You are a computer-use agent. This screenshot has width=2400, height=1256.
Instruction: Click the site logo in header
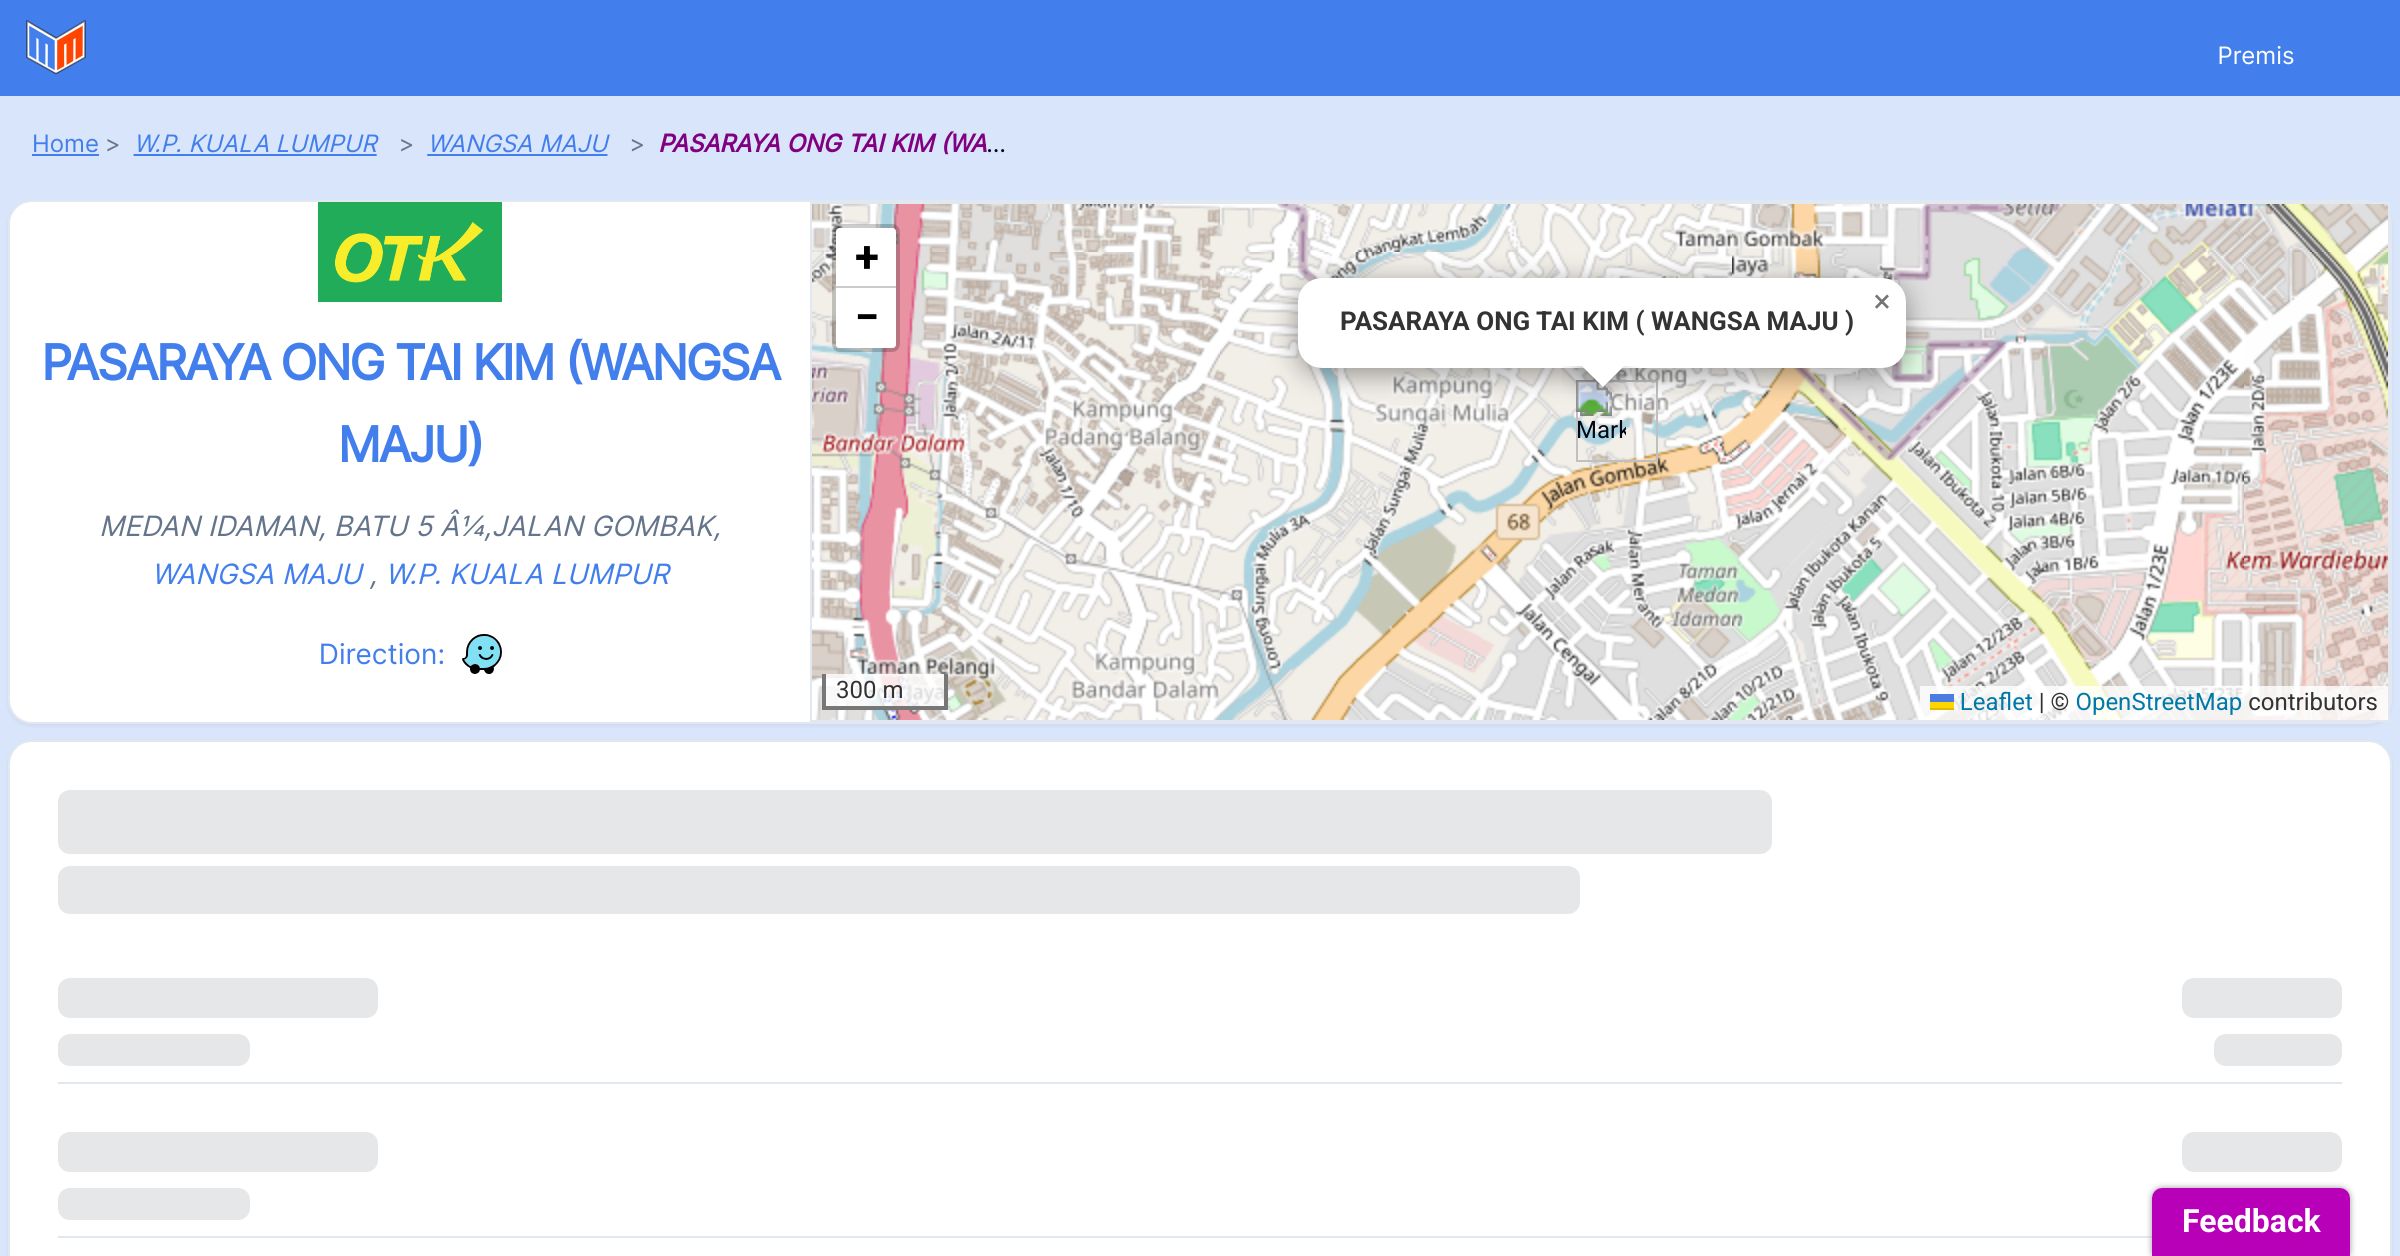pos(56,47)
